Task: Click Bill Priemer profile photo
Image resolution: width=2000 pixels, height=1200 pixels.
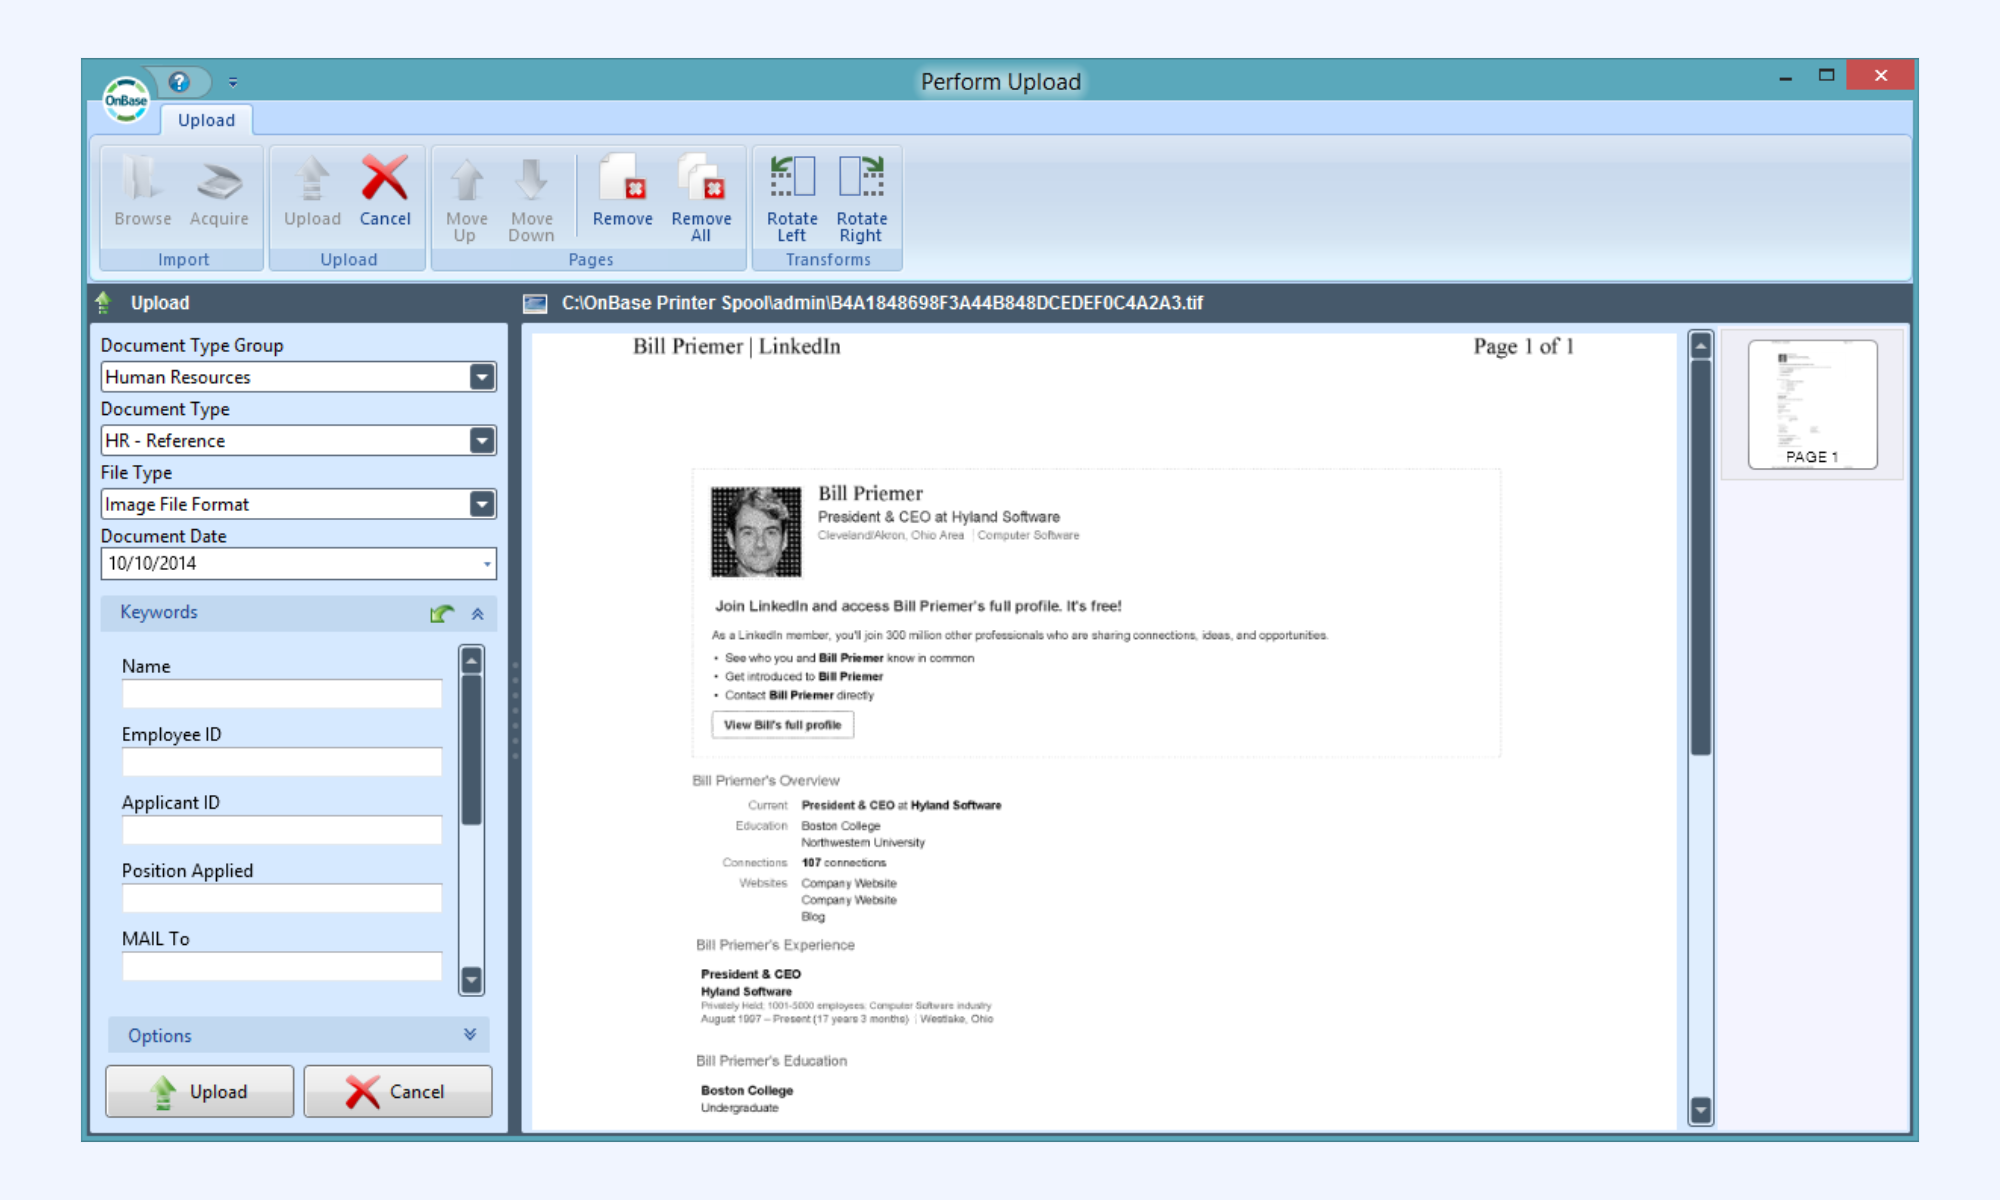Action: pyautogui.click(x=756, y=532)
